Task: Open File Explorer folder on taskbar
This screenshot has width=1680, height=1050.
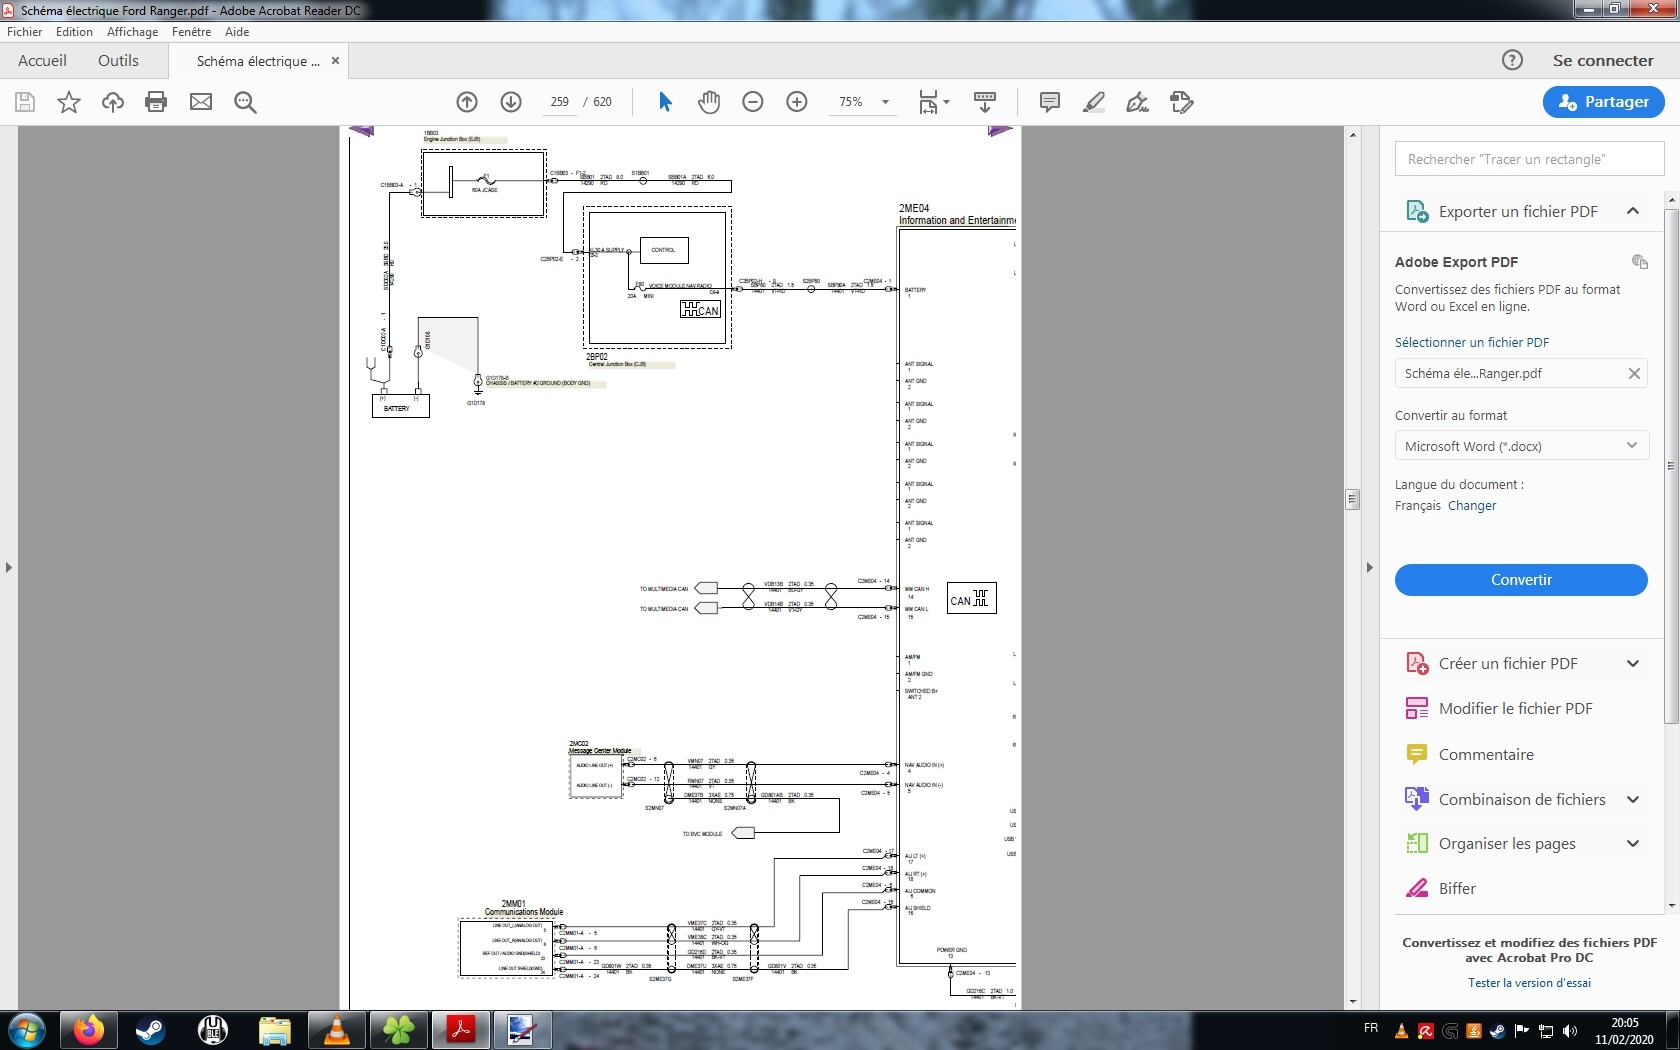Action: coord(275,1030)
